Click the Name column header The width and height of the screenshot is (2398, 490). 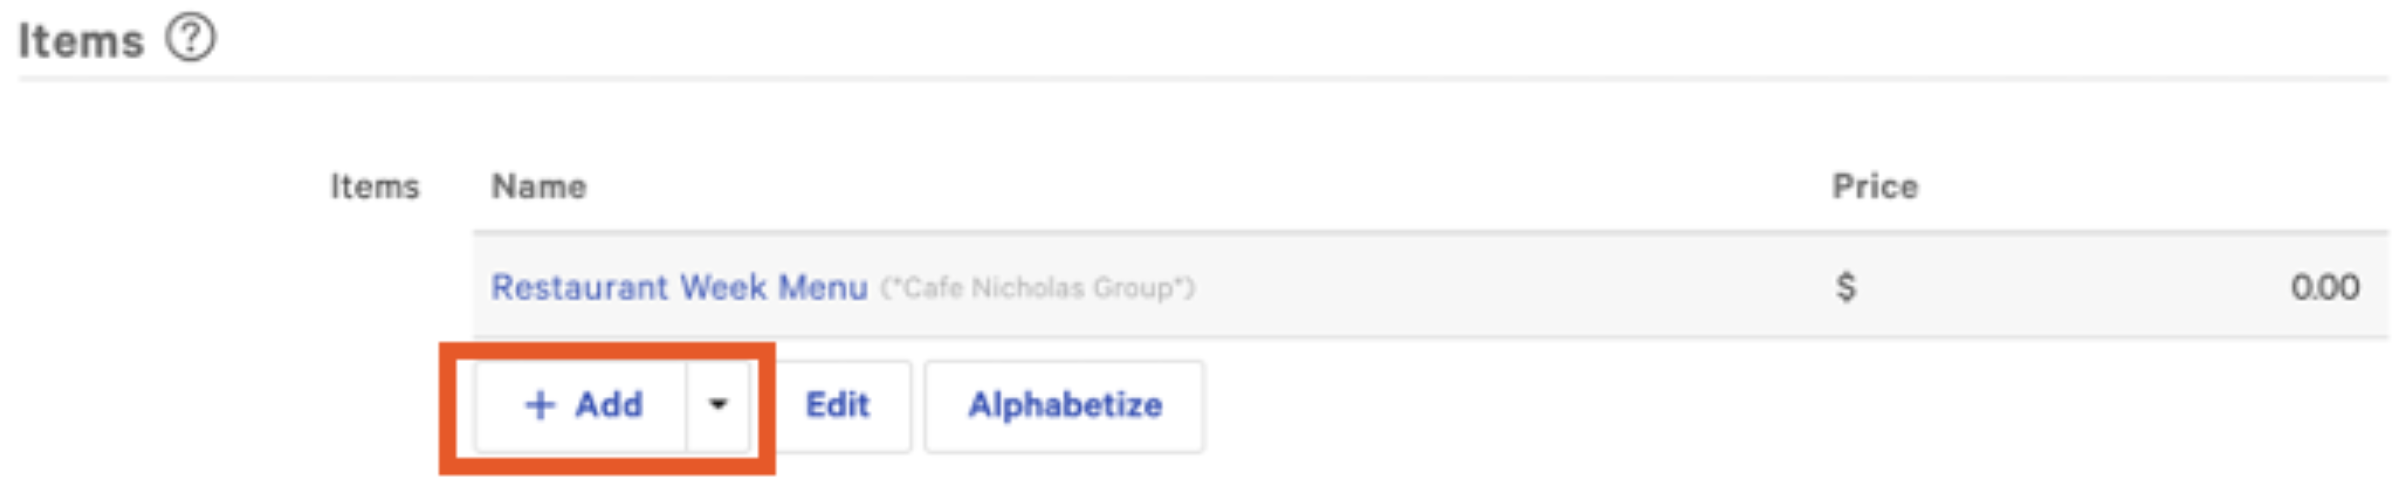click(x=538, y=187)
